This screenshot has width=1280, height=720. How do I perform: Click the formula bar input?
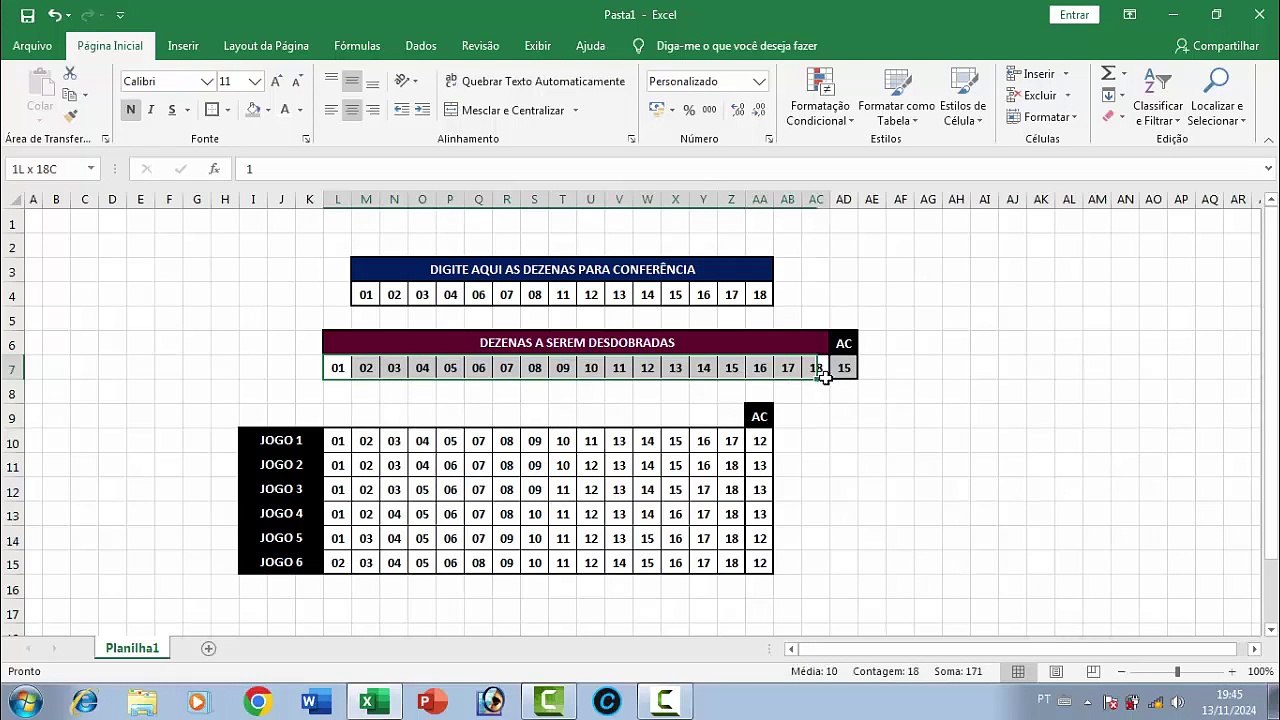[x=750, y=169]
